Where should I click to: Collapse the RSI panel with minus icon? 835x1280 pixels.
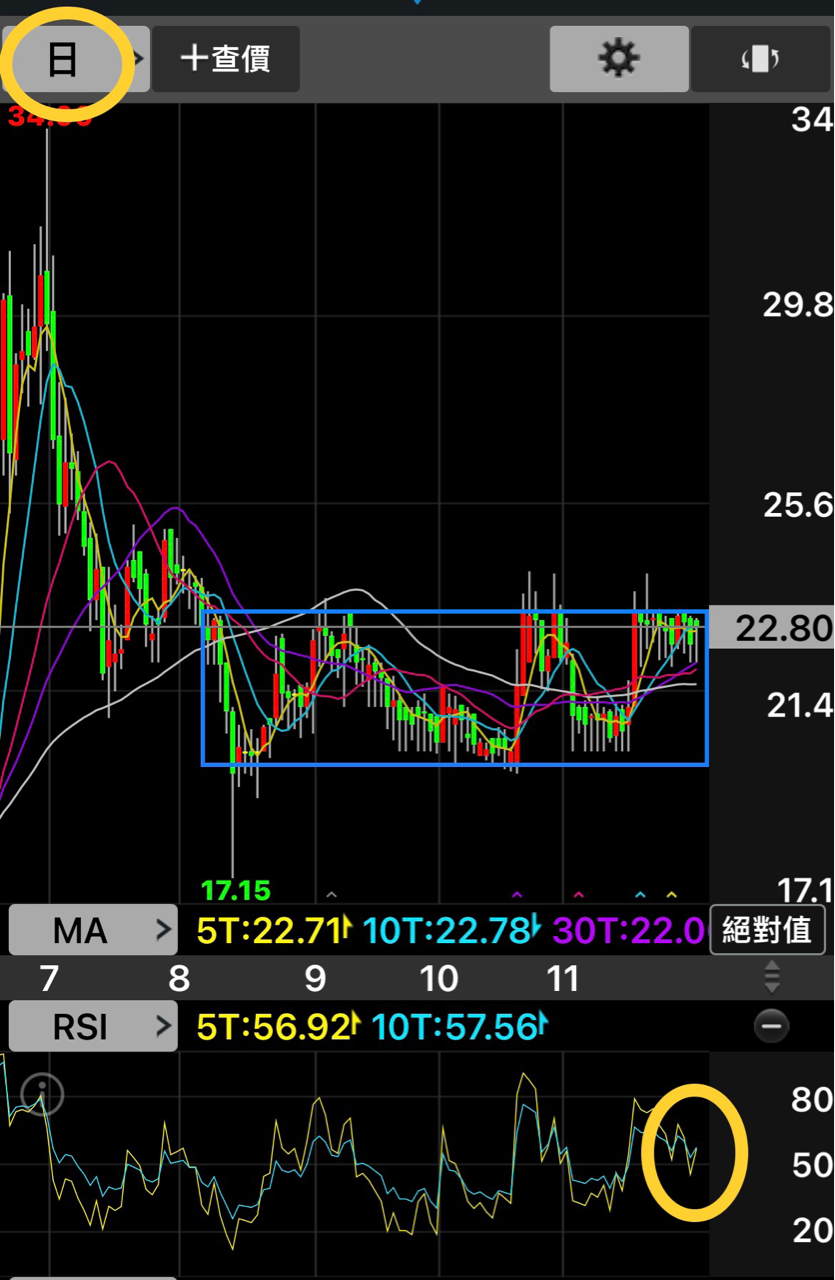coord(771,1026)
